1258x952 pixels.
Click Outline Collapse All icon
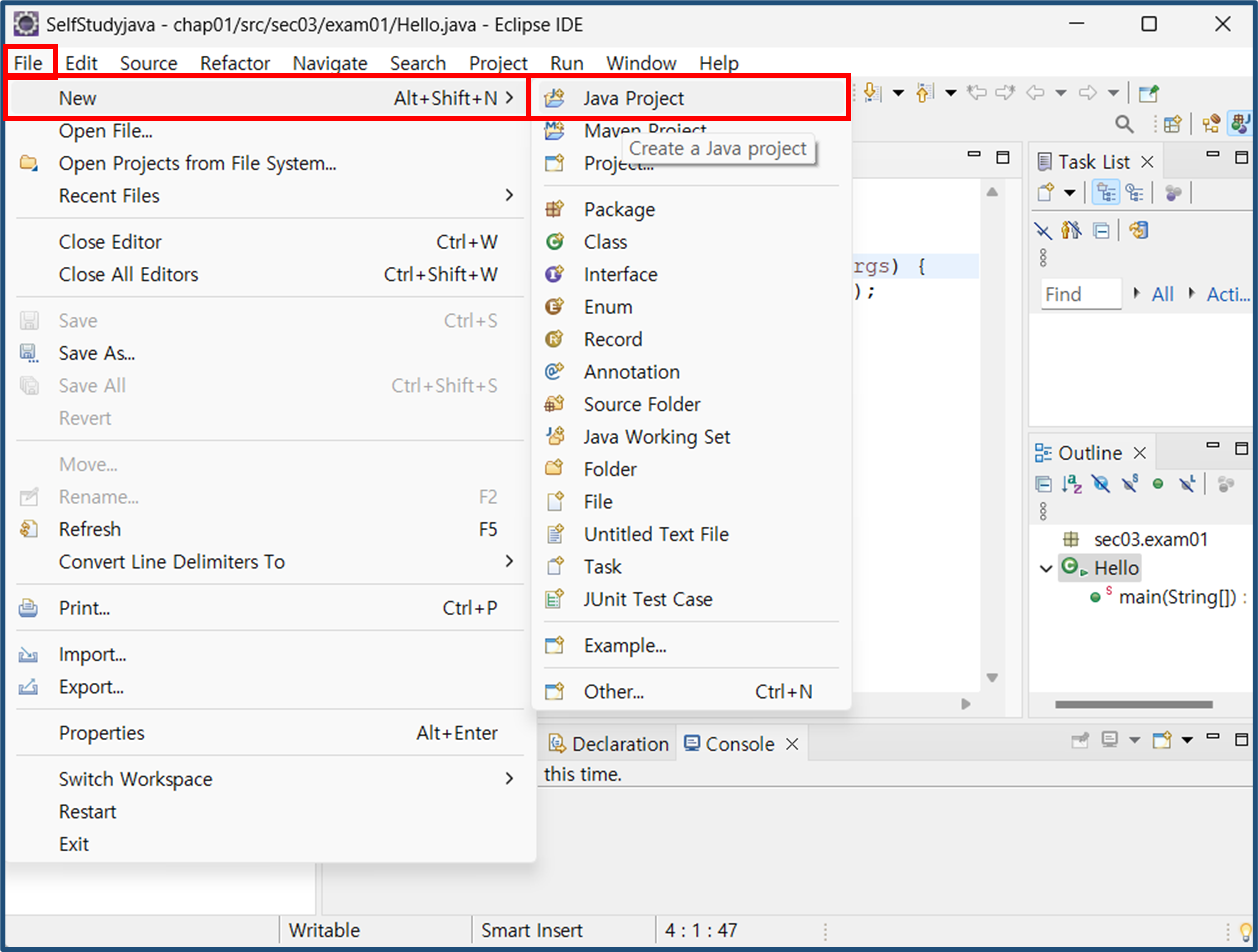(1043, 484)
